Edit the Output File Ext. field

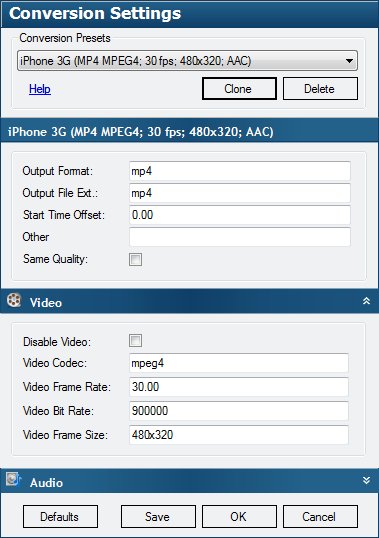tap(240, 193)
